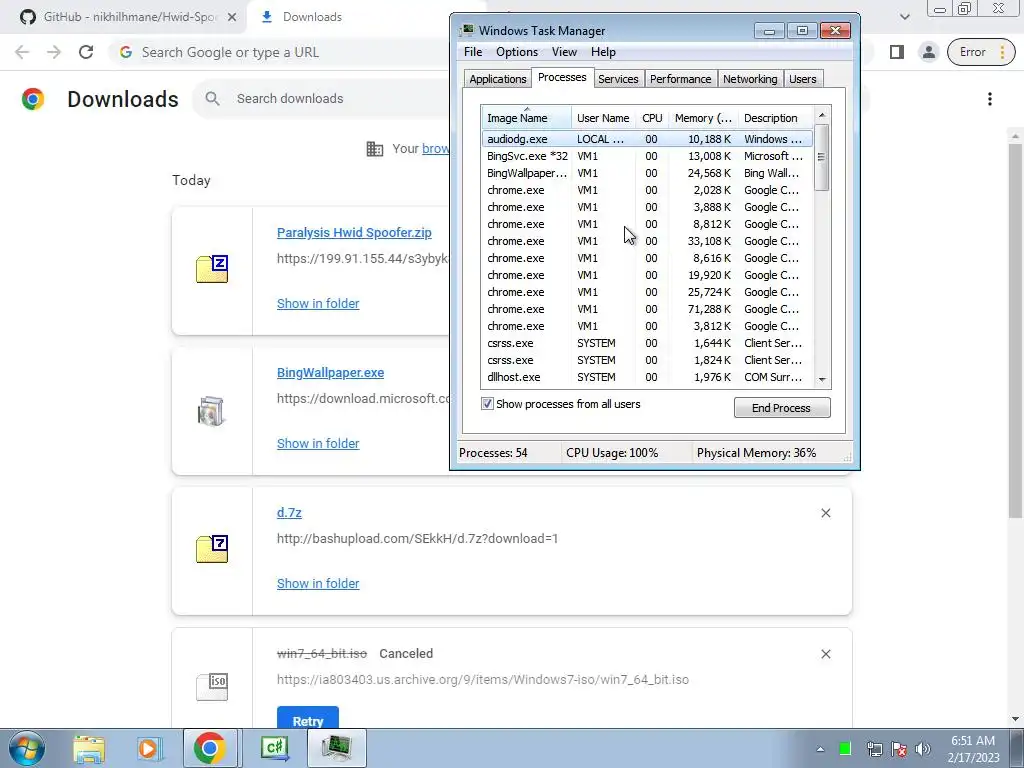
Task: Toggle Show processes from all users
Action: tap(487, 404)
